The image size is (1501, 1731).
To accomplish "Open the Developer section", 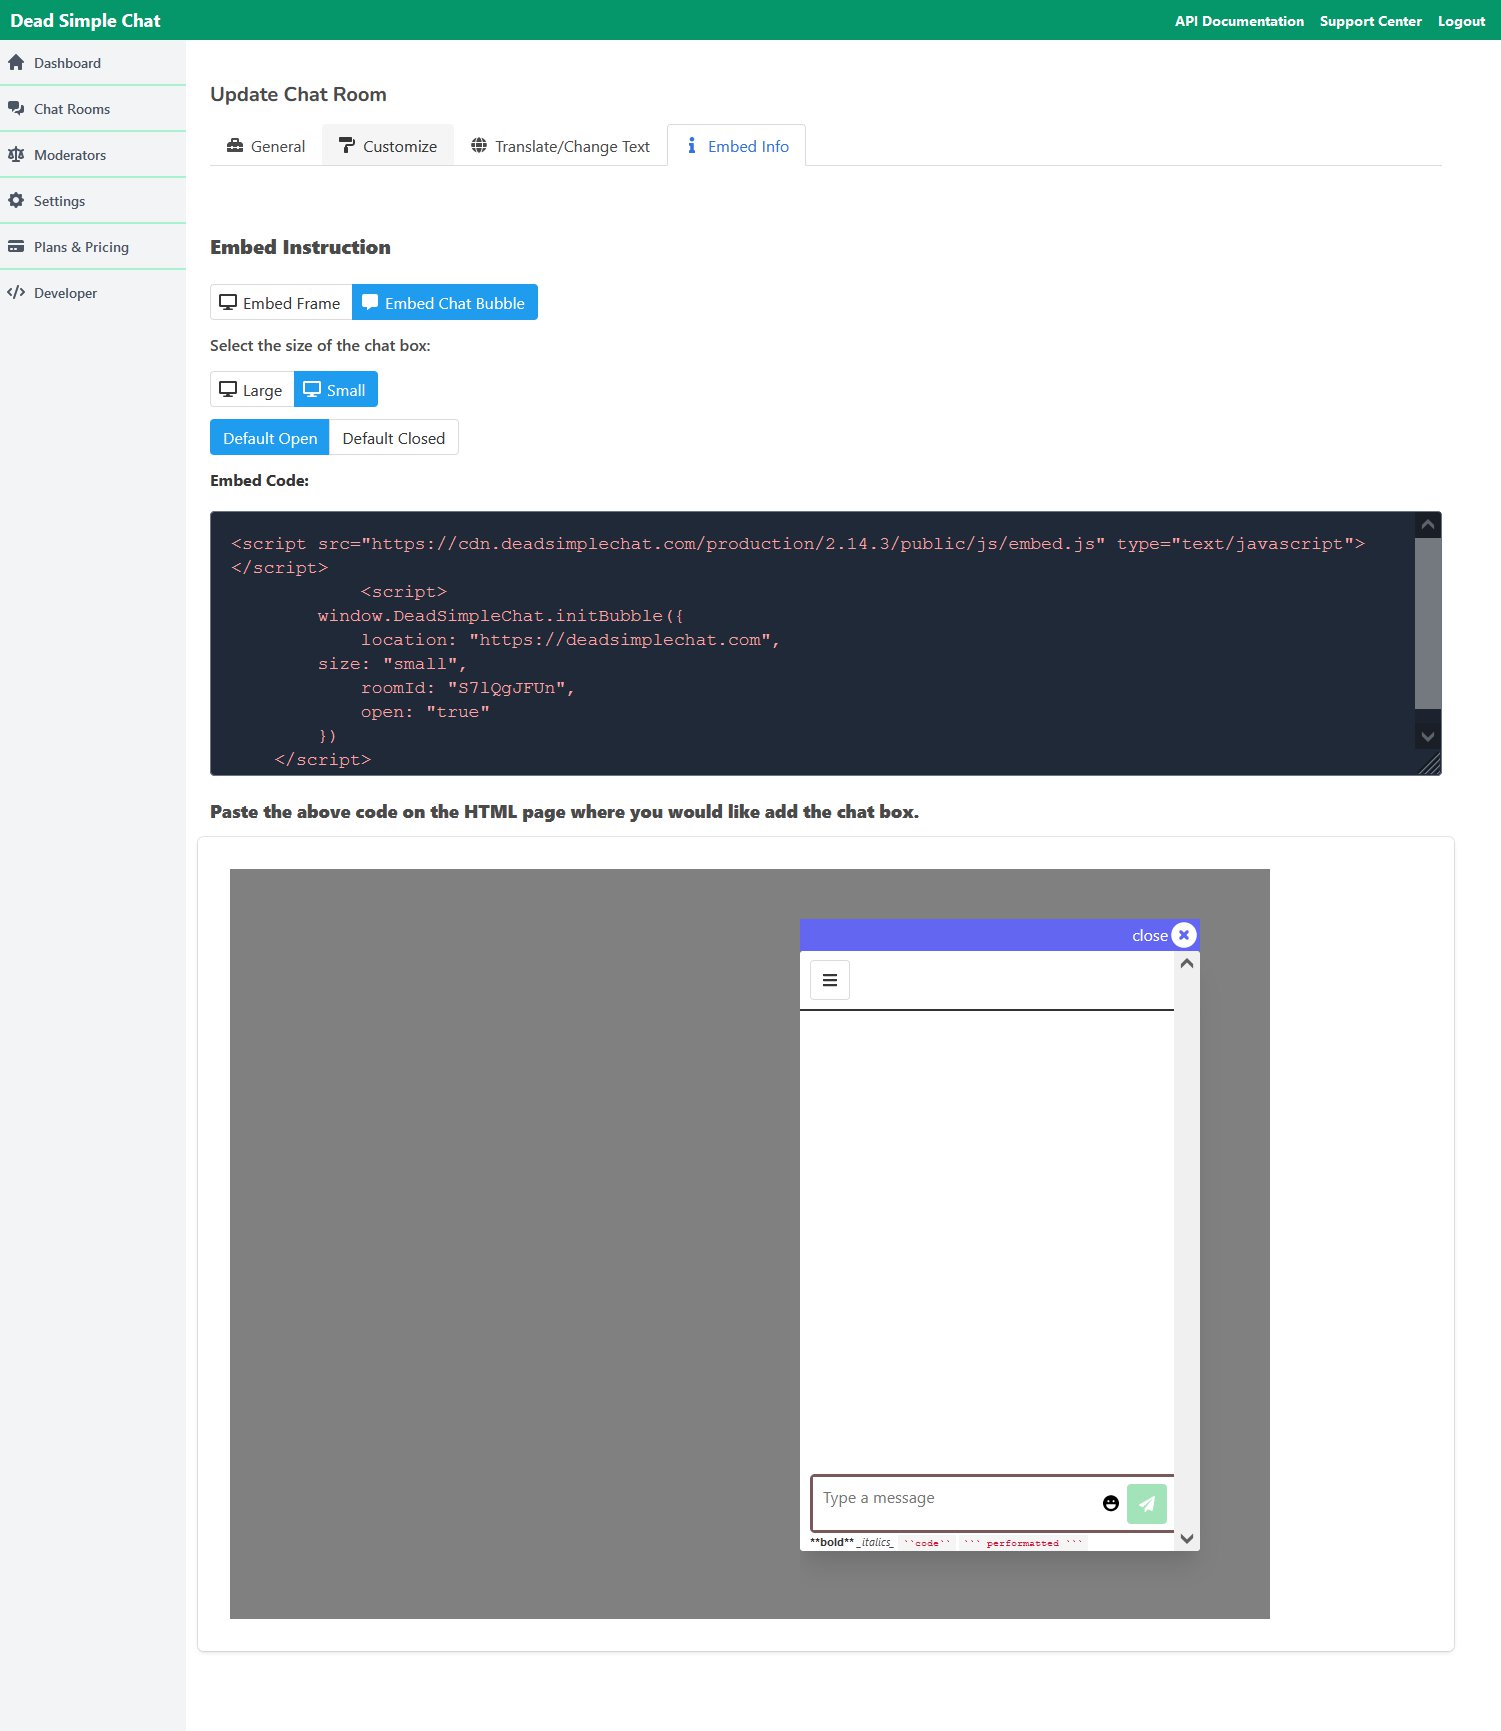I will [x=93, y=293].
